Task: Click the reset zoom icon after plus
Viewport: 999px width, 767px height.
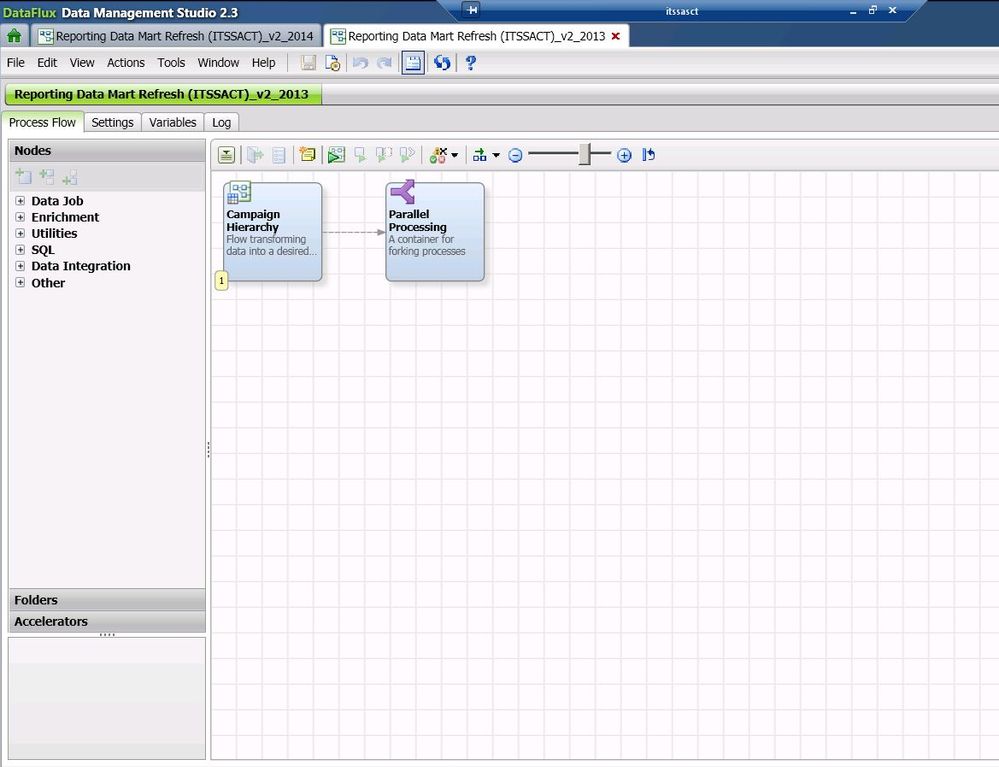Action: [x=649, y=155]
